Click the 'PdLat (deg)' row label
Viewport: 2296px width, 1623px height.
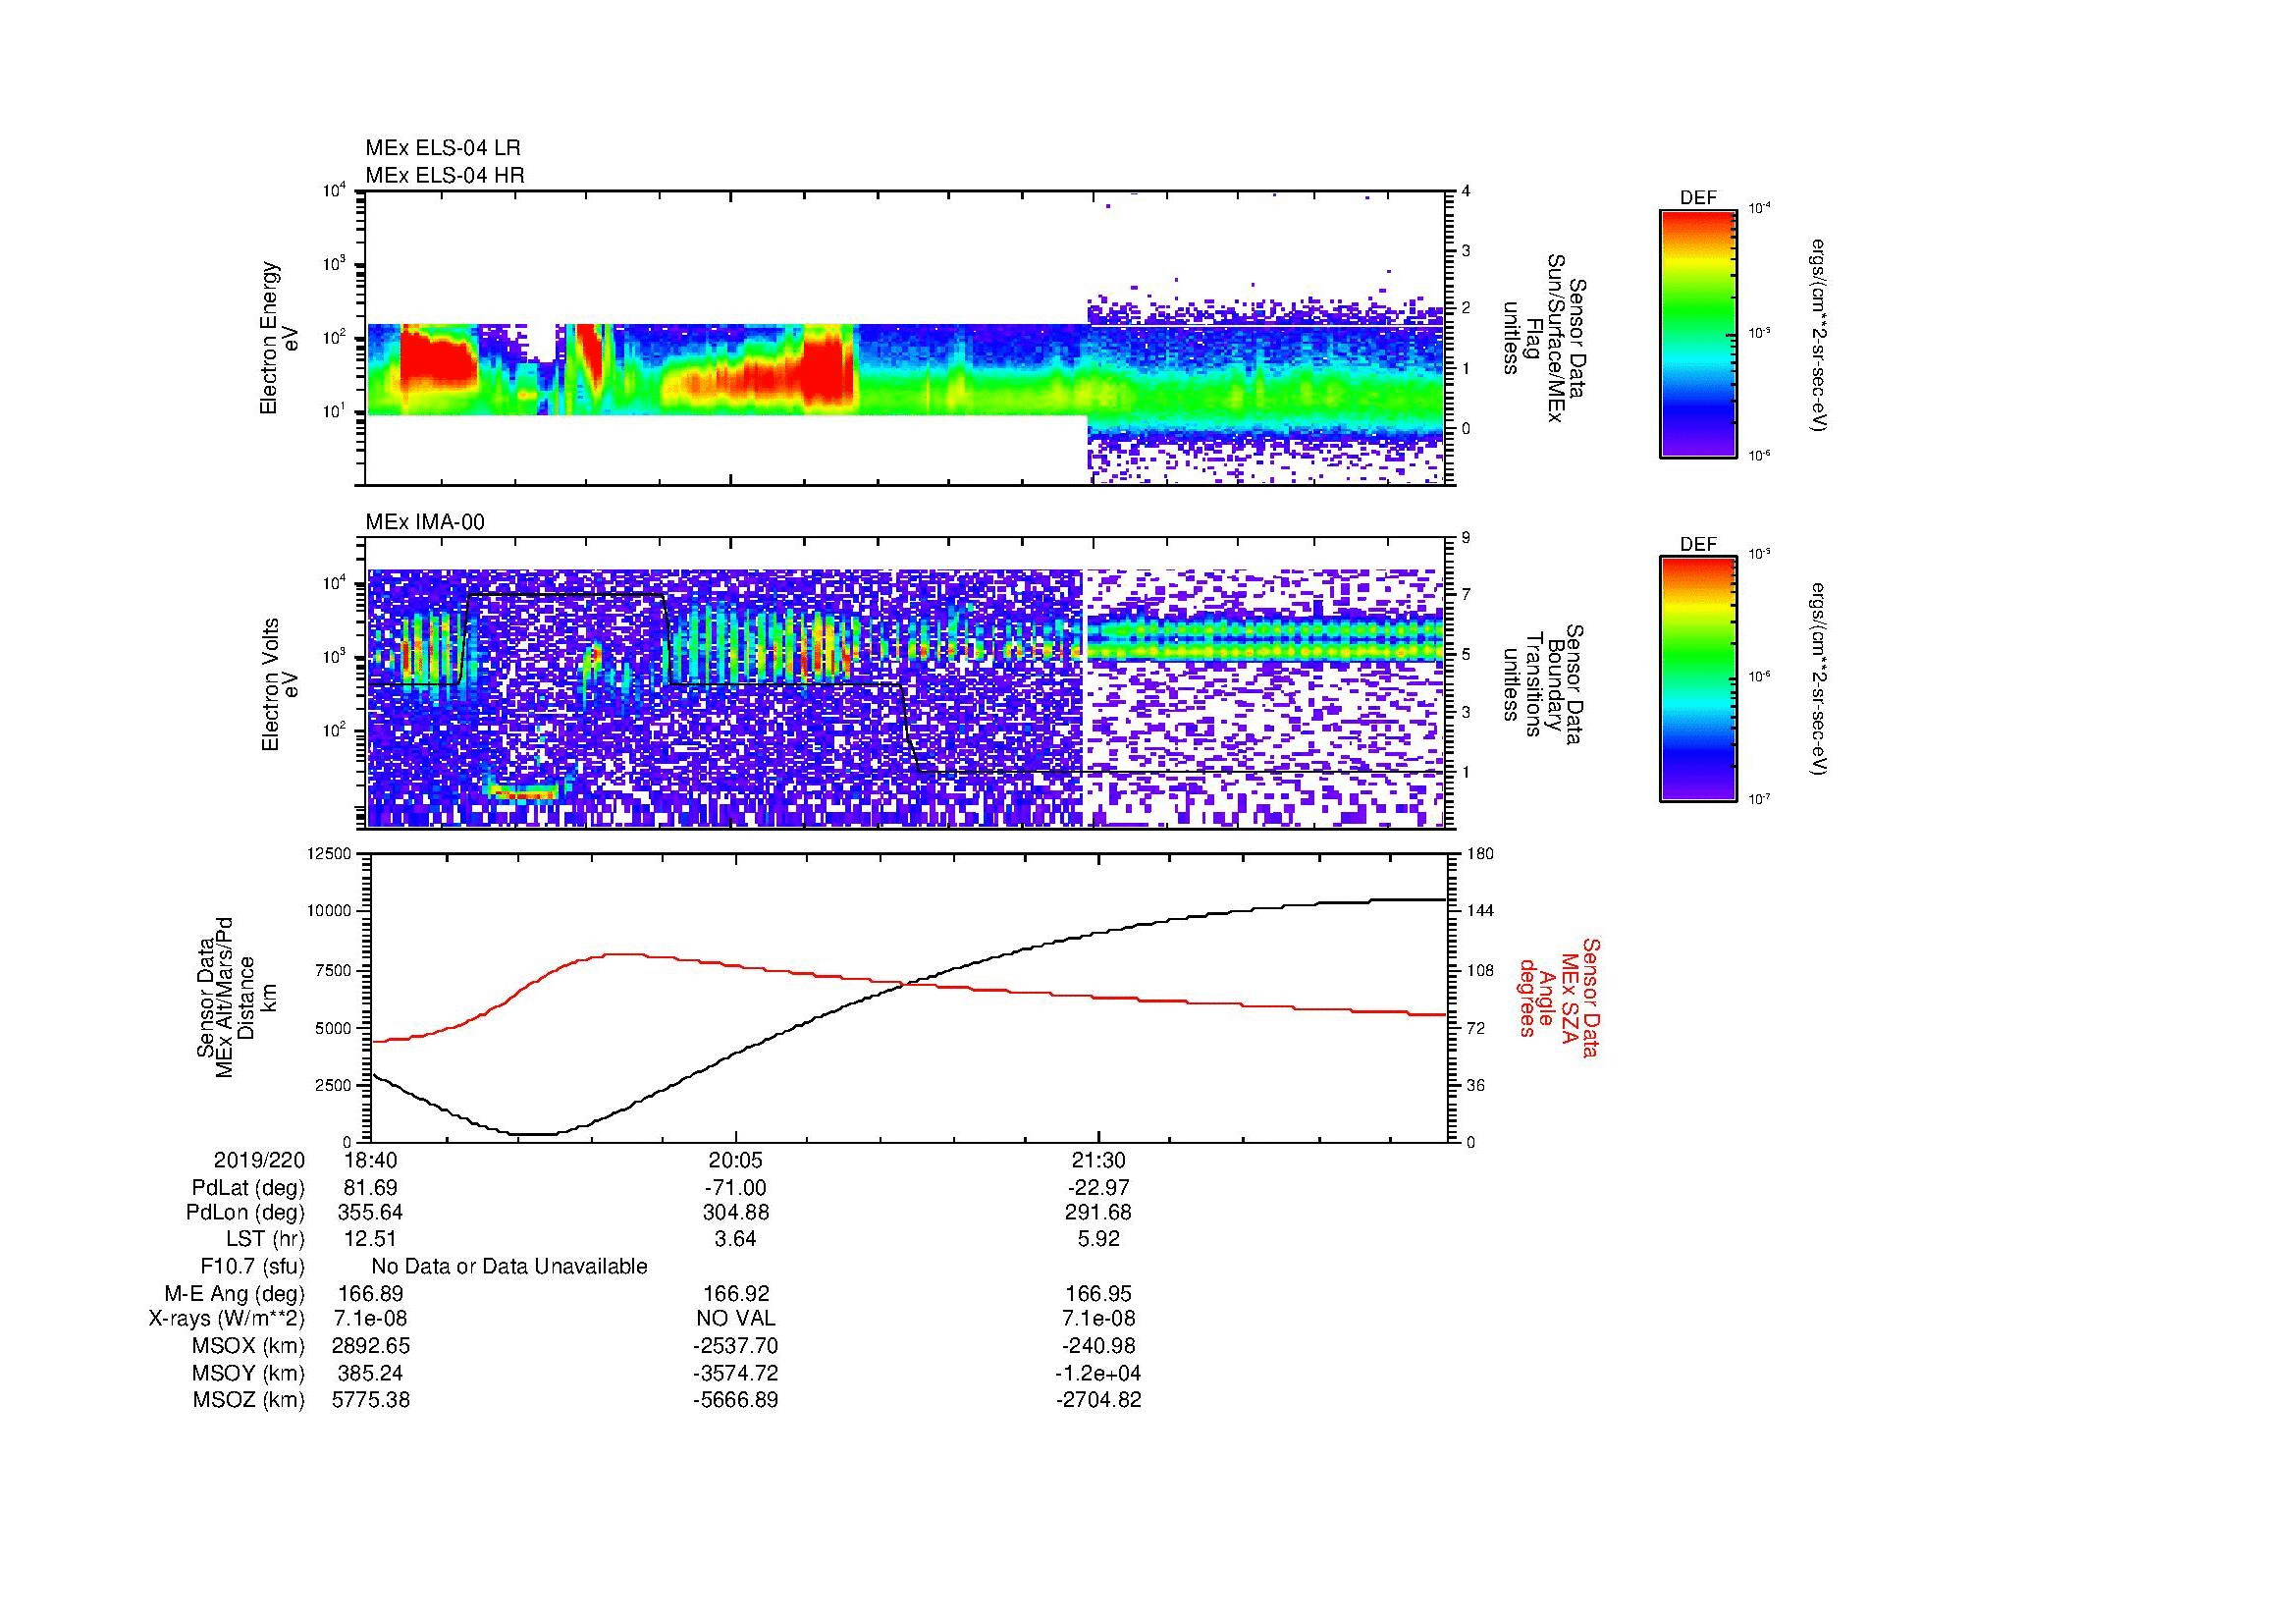tap(248, 1188)
